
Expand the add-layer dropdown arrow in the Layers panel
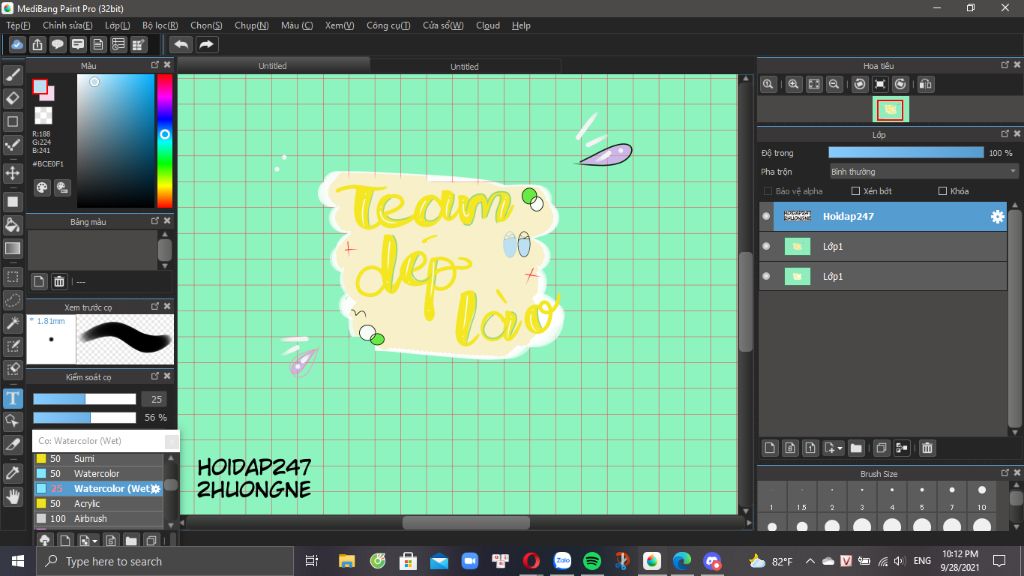coord(840,448)
